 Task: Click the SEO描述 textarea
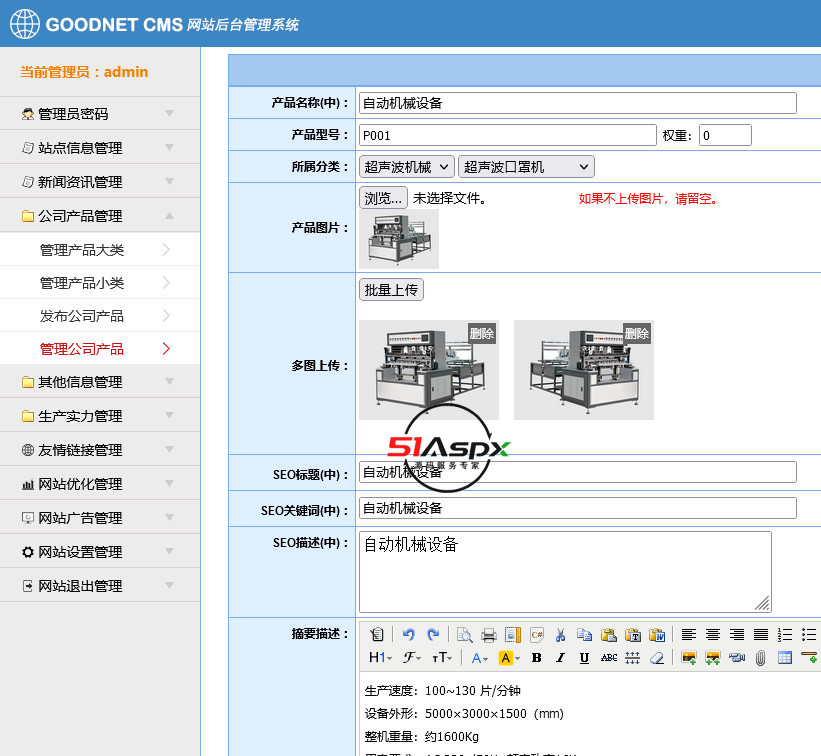tap(565, 572)
